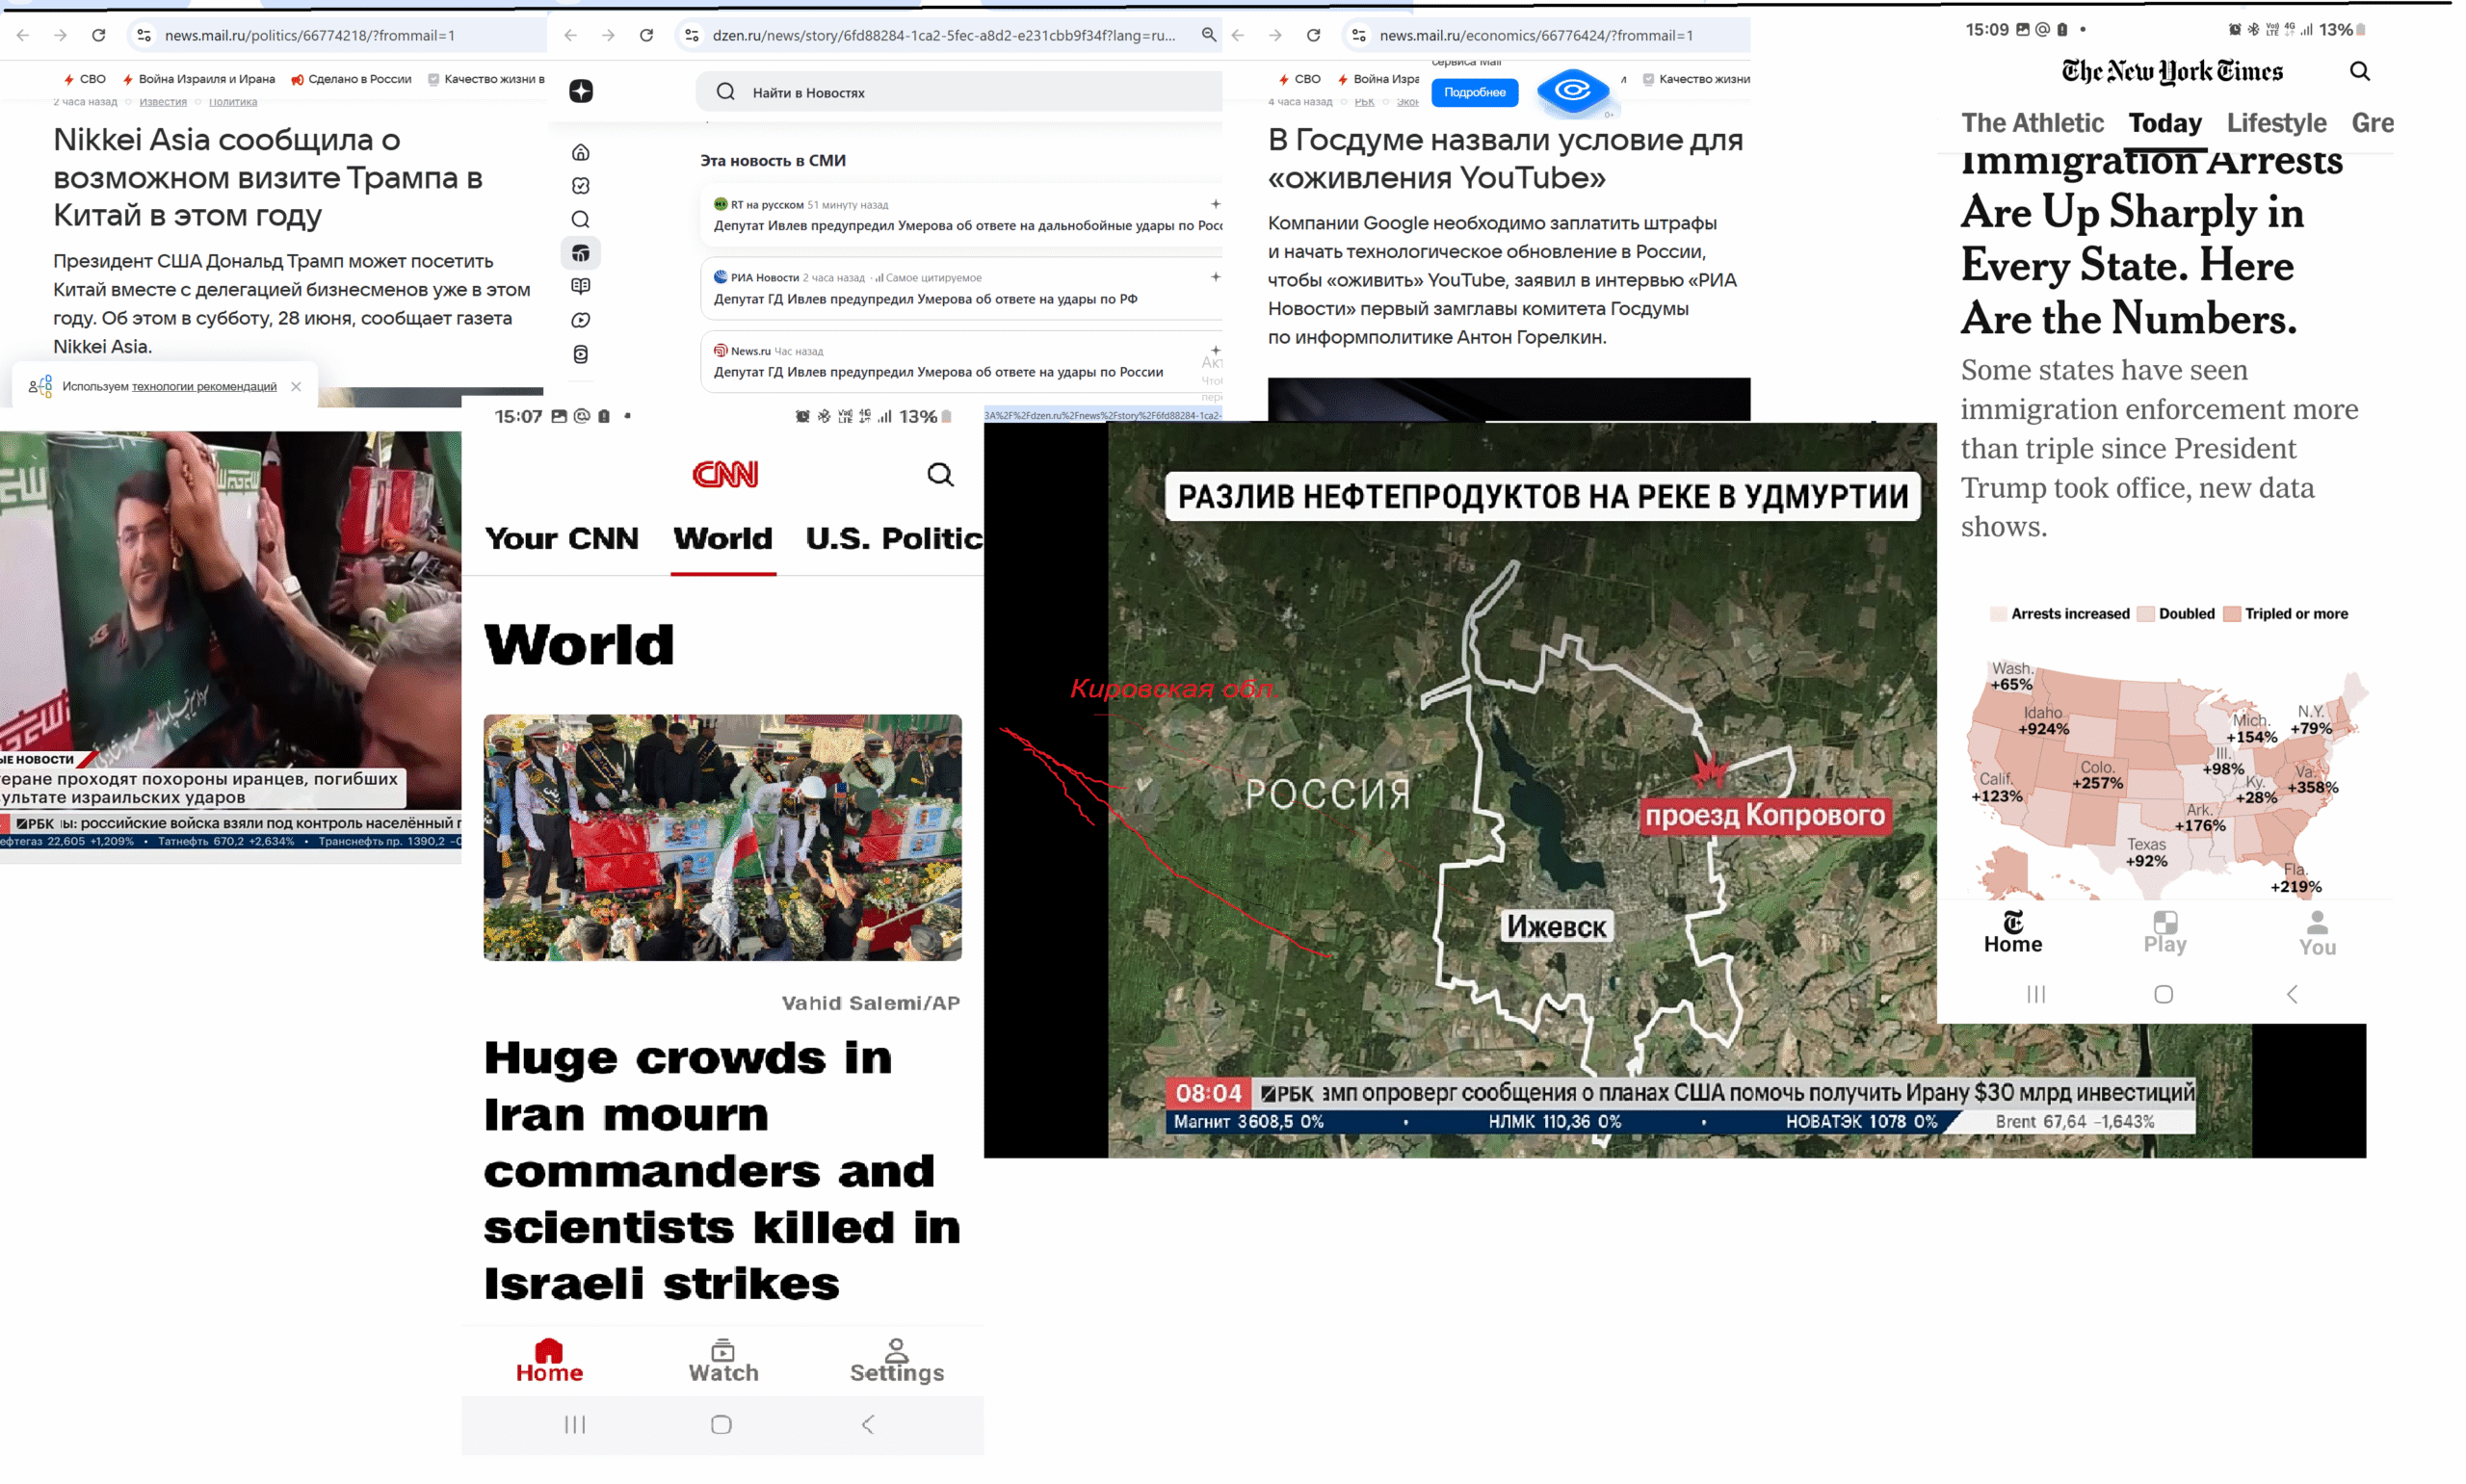
Task: Reload the news.mail.ru politics page
Action: tap(98, 35)
